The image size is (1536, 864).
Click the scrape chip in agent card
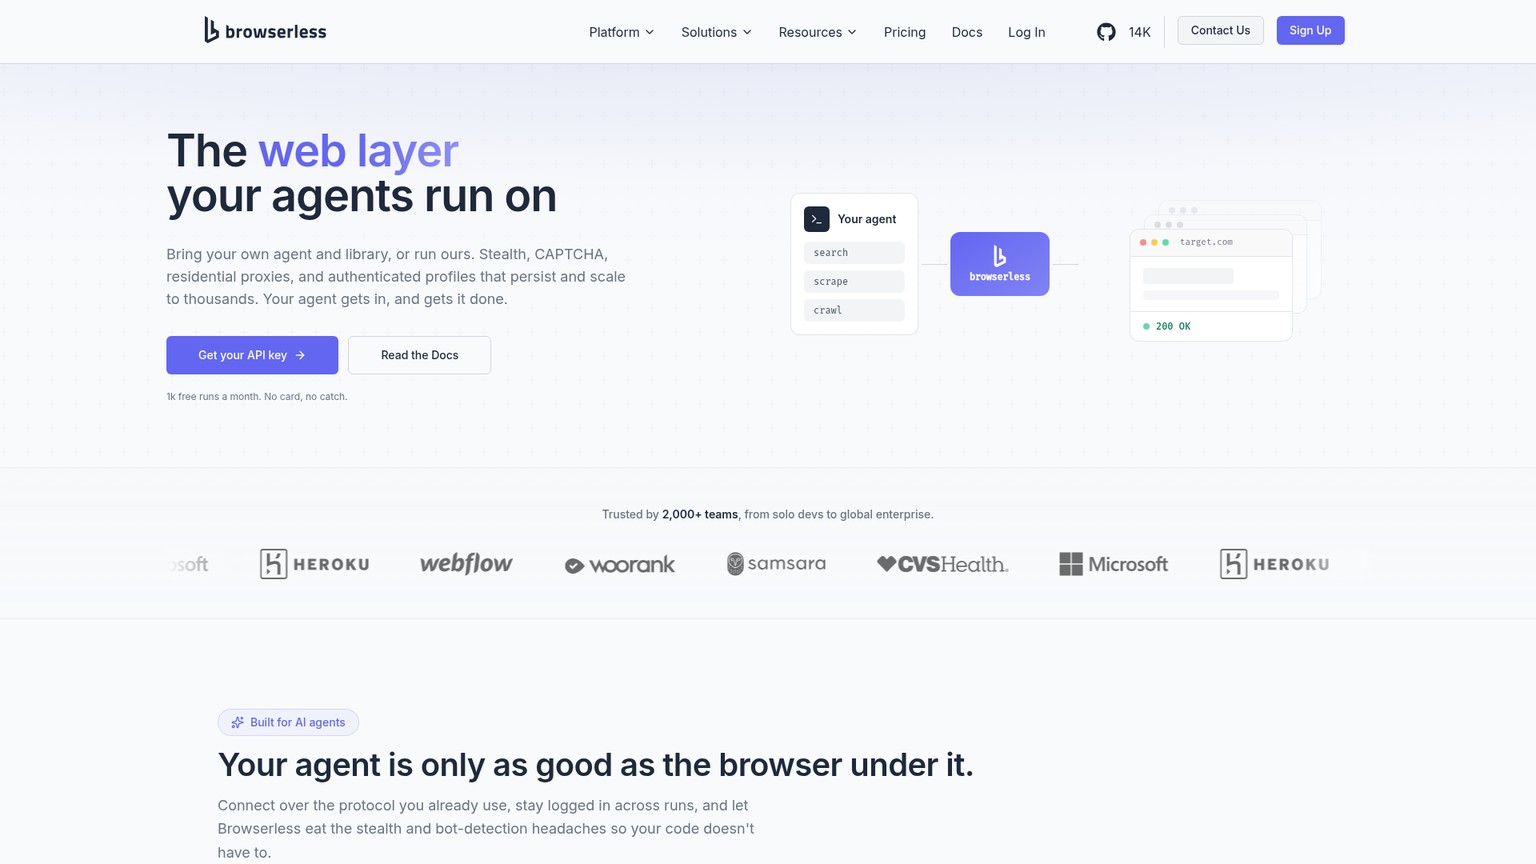(854, 282)
